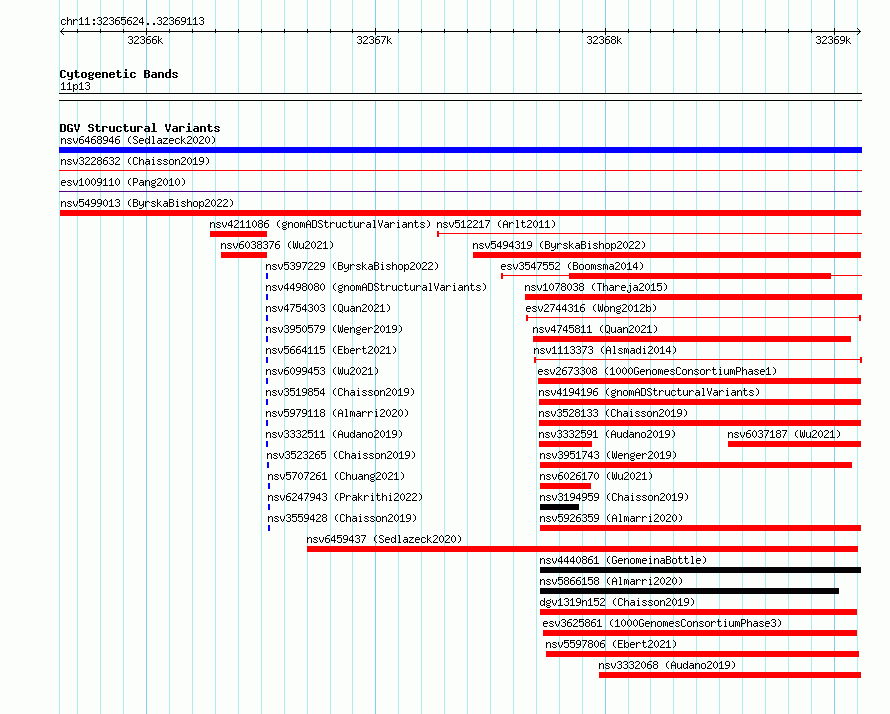Open the nsv4498080 gnomADStructuralVariants entry

pos(376,287)
